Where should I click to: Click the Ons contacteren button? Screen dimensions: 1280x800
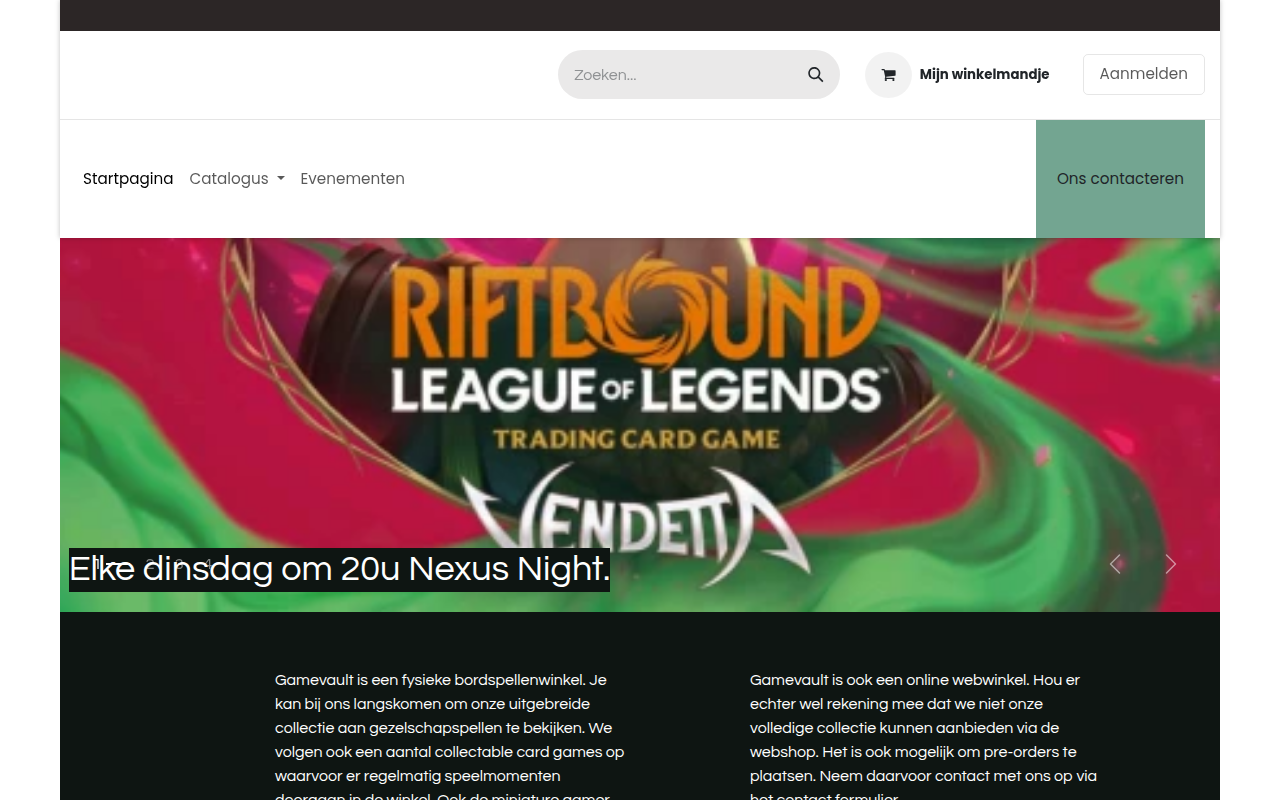pyautogui.click(x=1120, y=179)
